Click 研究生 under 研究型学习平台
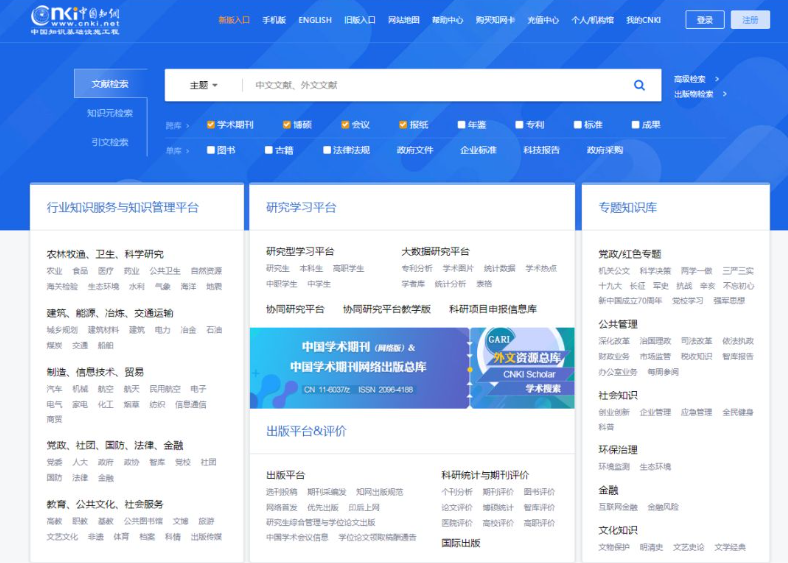788x563 pixels. click(278, 268)
